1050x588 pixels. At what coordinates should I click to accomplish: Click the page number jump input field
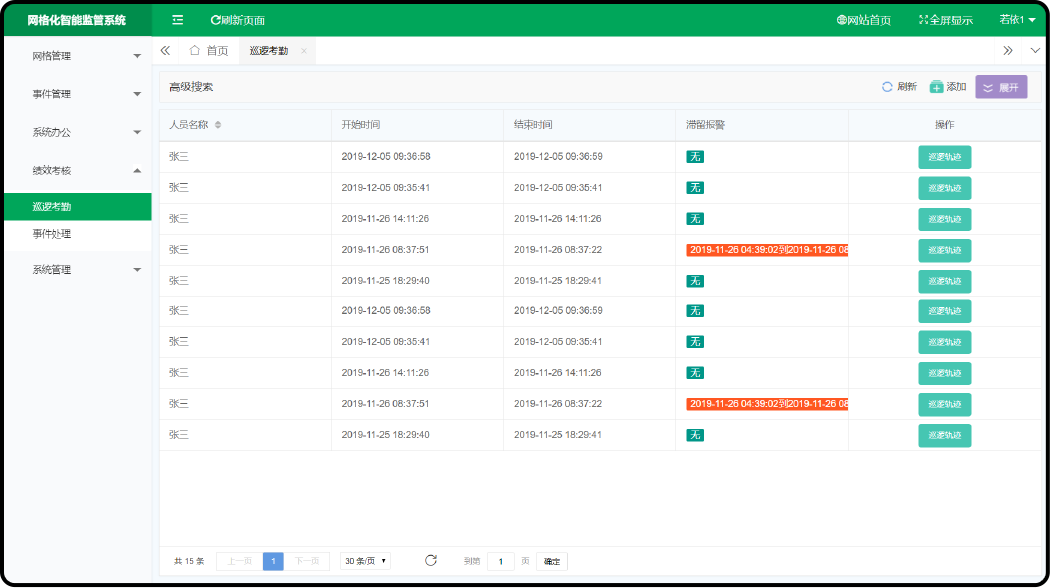(500, 561)
